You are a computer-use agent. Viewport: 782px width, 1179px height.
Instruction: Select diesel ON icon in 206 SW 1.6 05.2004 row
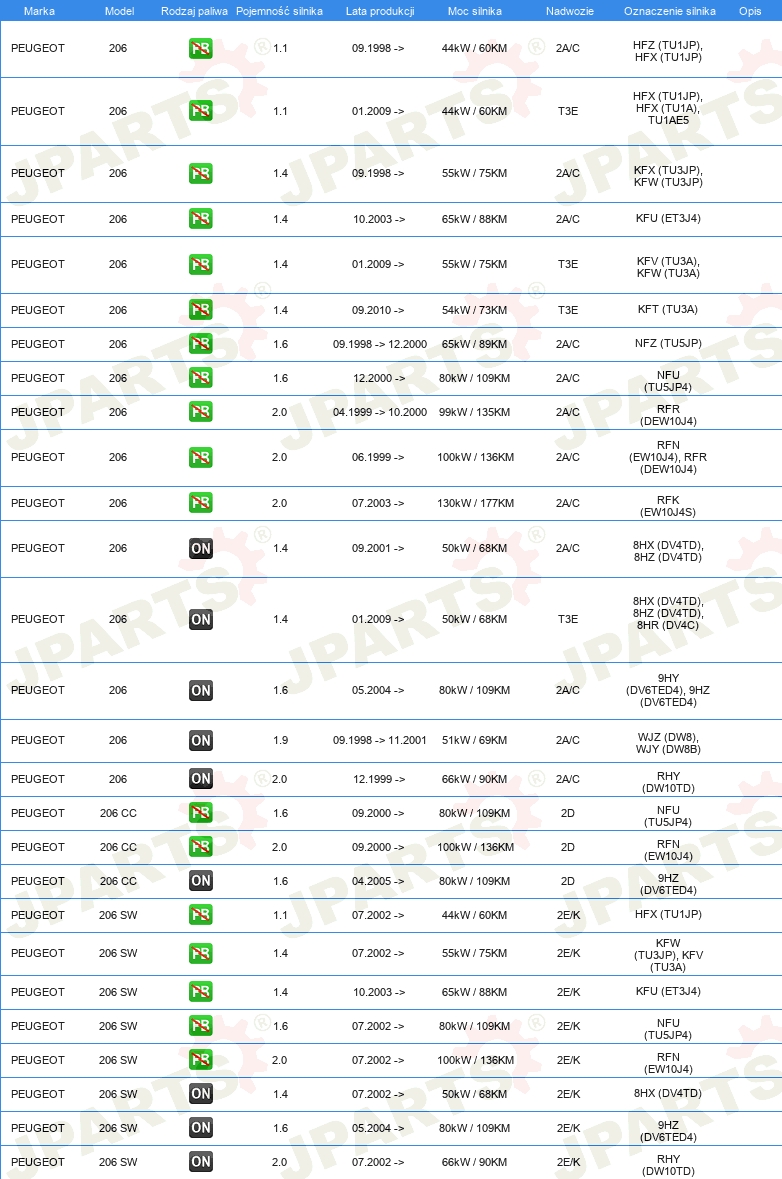tap(201, 1128)
